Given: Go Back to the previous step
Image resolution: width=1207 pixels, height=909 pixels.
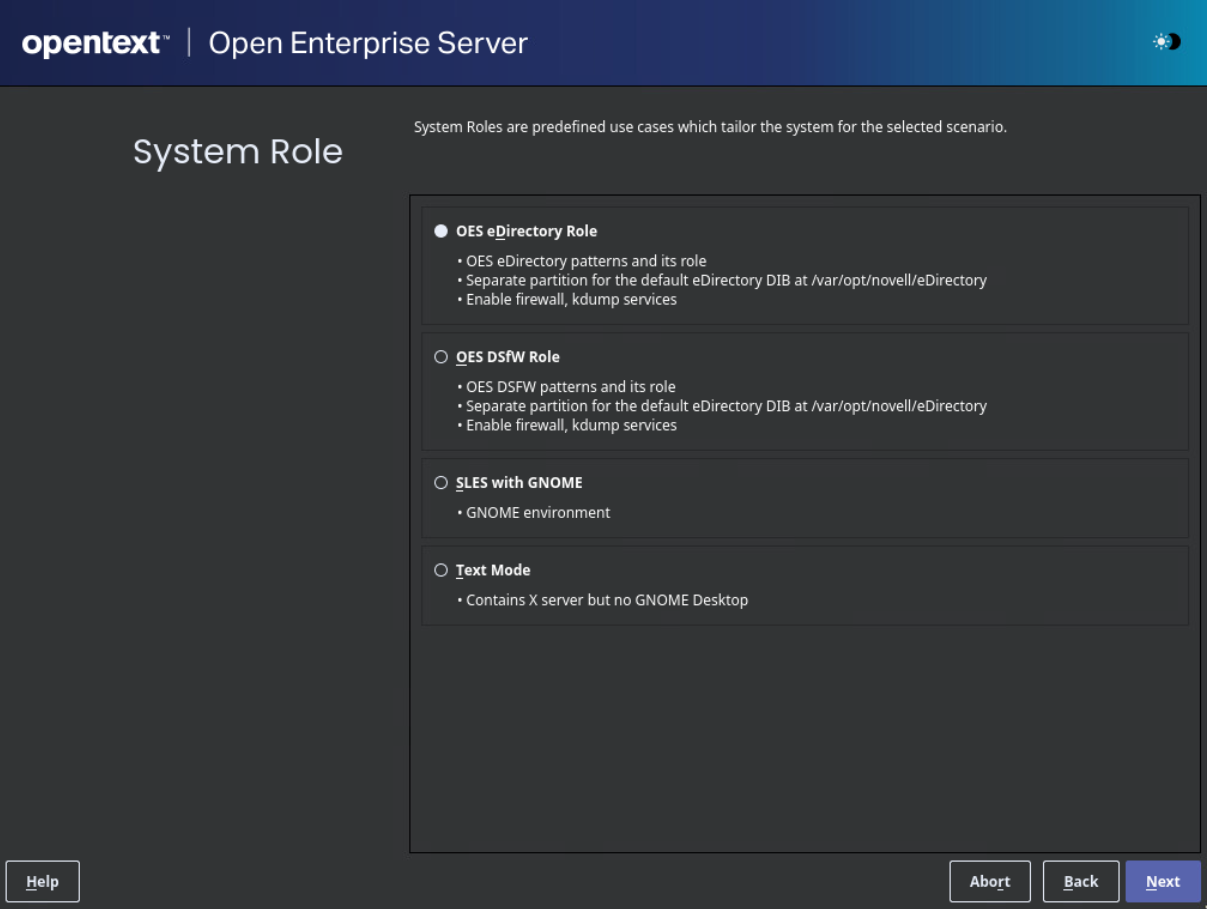Looking at the screenshot, I should click(x=1080, y=881).
